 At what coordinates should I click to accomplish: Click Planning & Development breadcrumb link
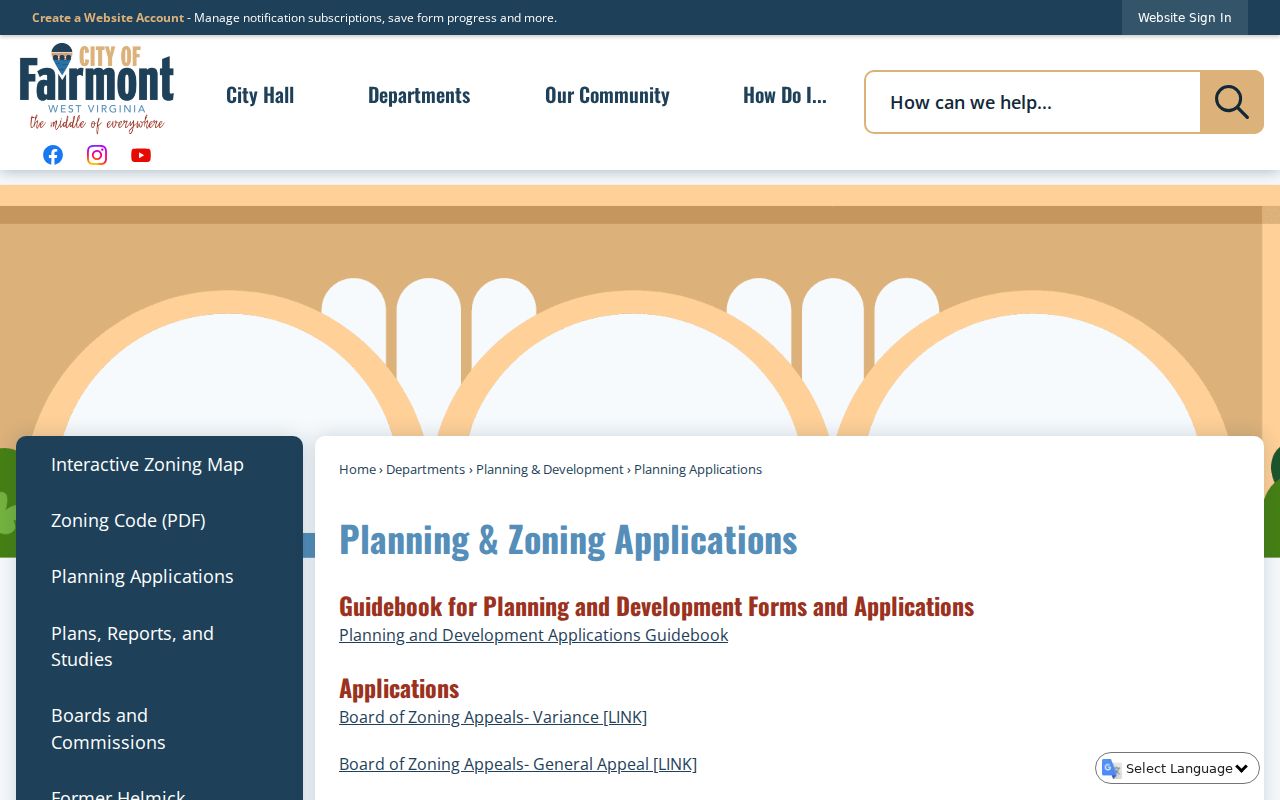pyautogui.click(x=550, y=469)
